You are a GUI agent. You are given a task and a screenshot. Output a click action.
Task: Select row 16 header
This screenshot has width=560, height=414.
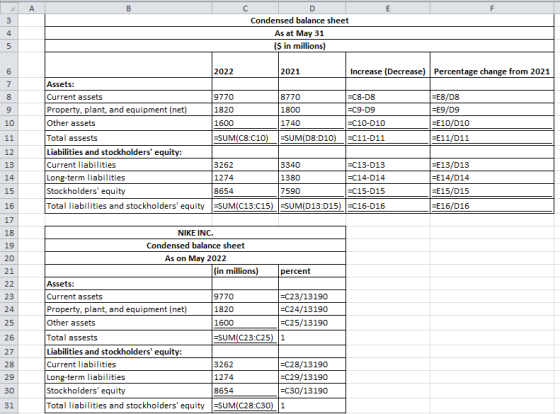click(9, 206)
